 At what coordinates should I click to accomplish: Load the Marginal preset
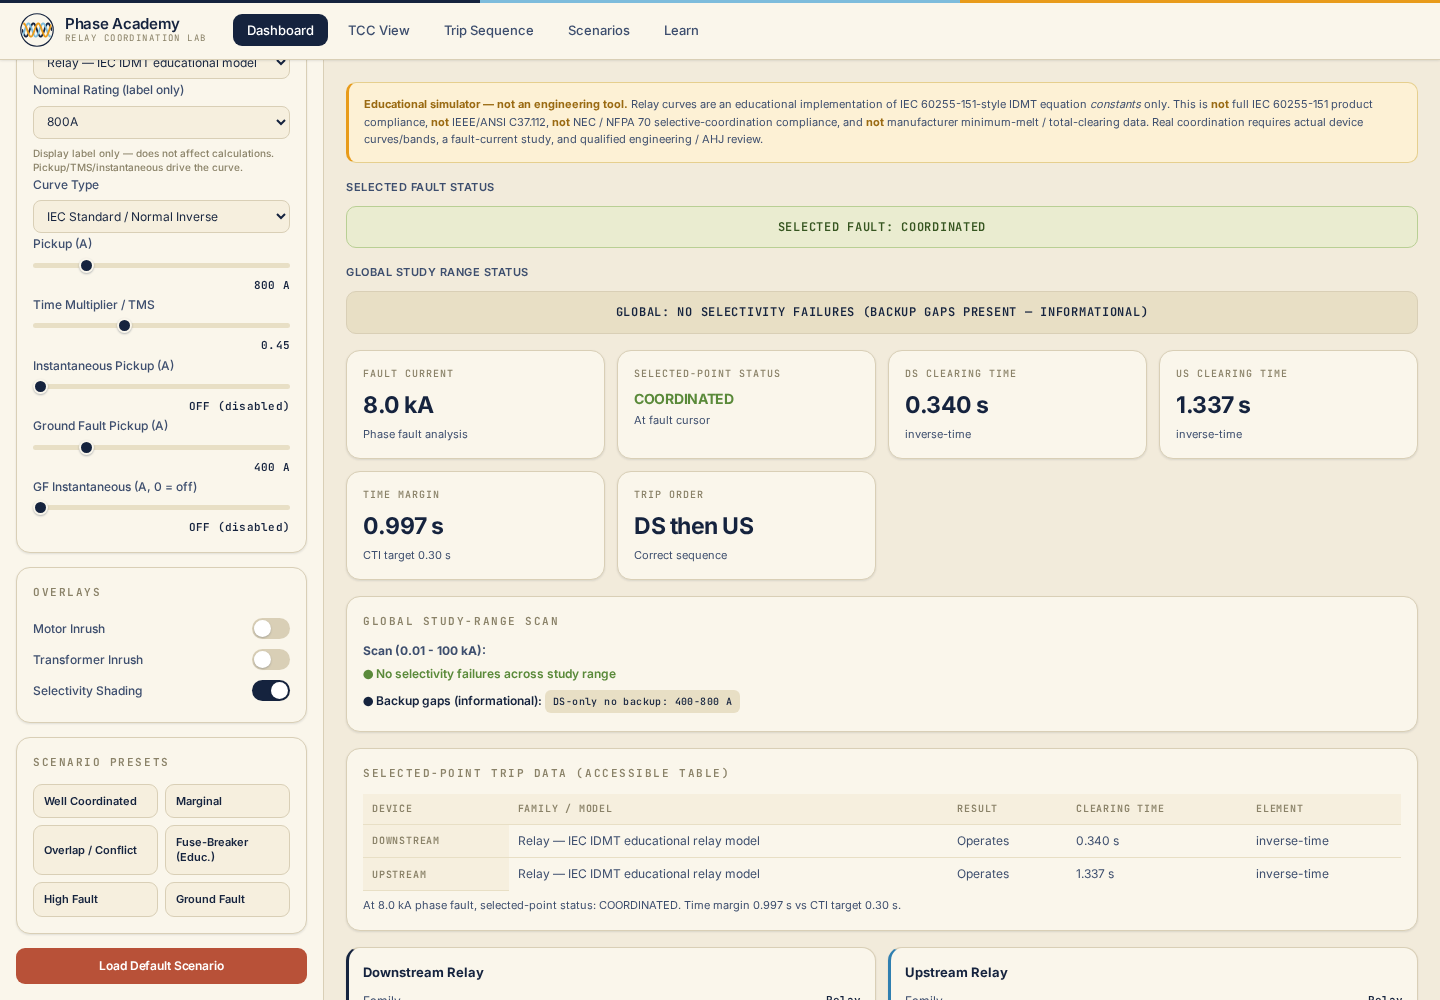pyautogui.click(x=227, y=801)
